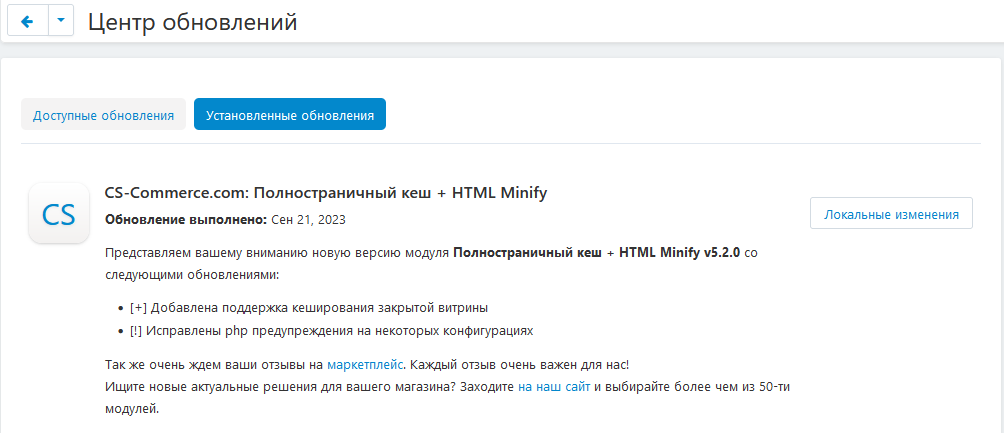Image resolution: width=1004 pixels, height=433 pixels.
Task: Switch to the Доступные обновления tab
Action: point(104,115)
